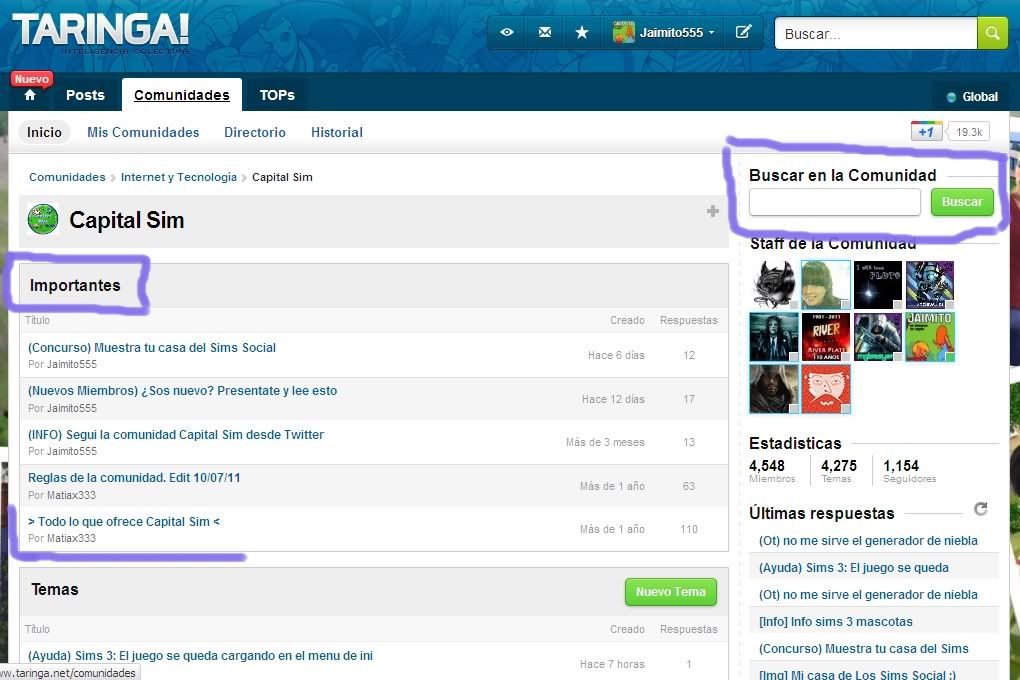Viewport: 1020px width, 680px height.
Task: Click the Capital Sim community avatar
Action: (x=43, y=219)
